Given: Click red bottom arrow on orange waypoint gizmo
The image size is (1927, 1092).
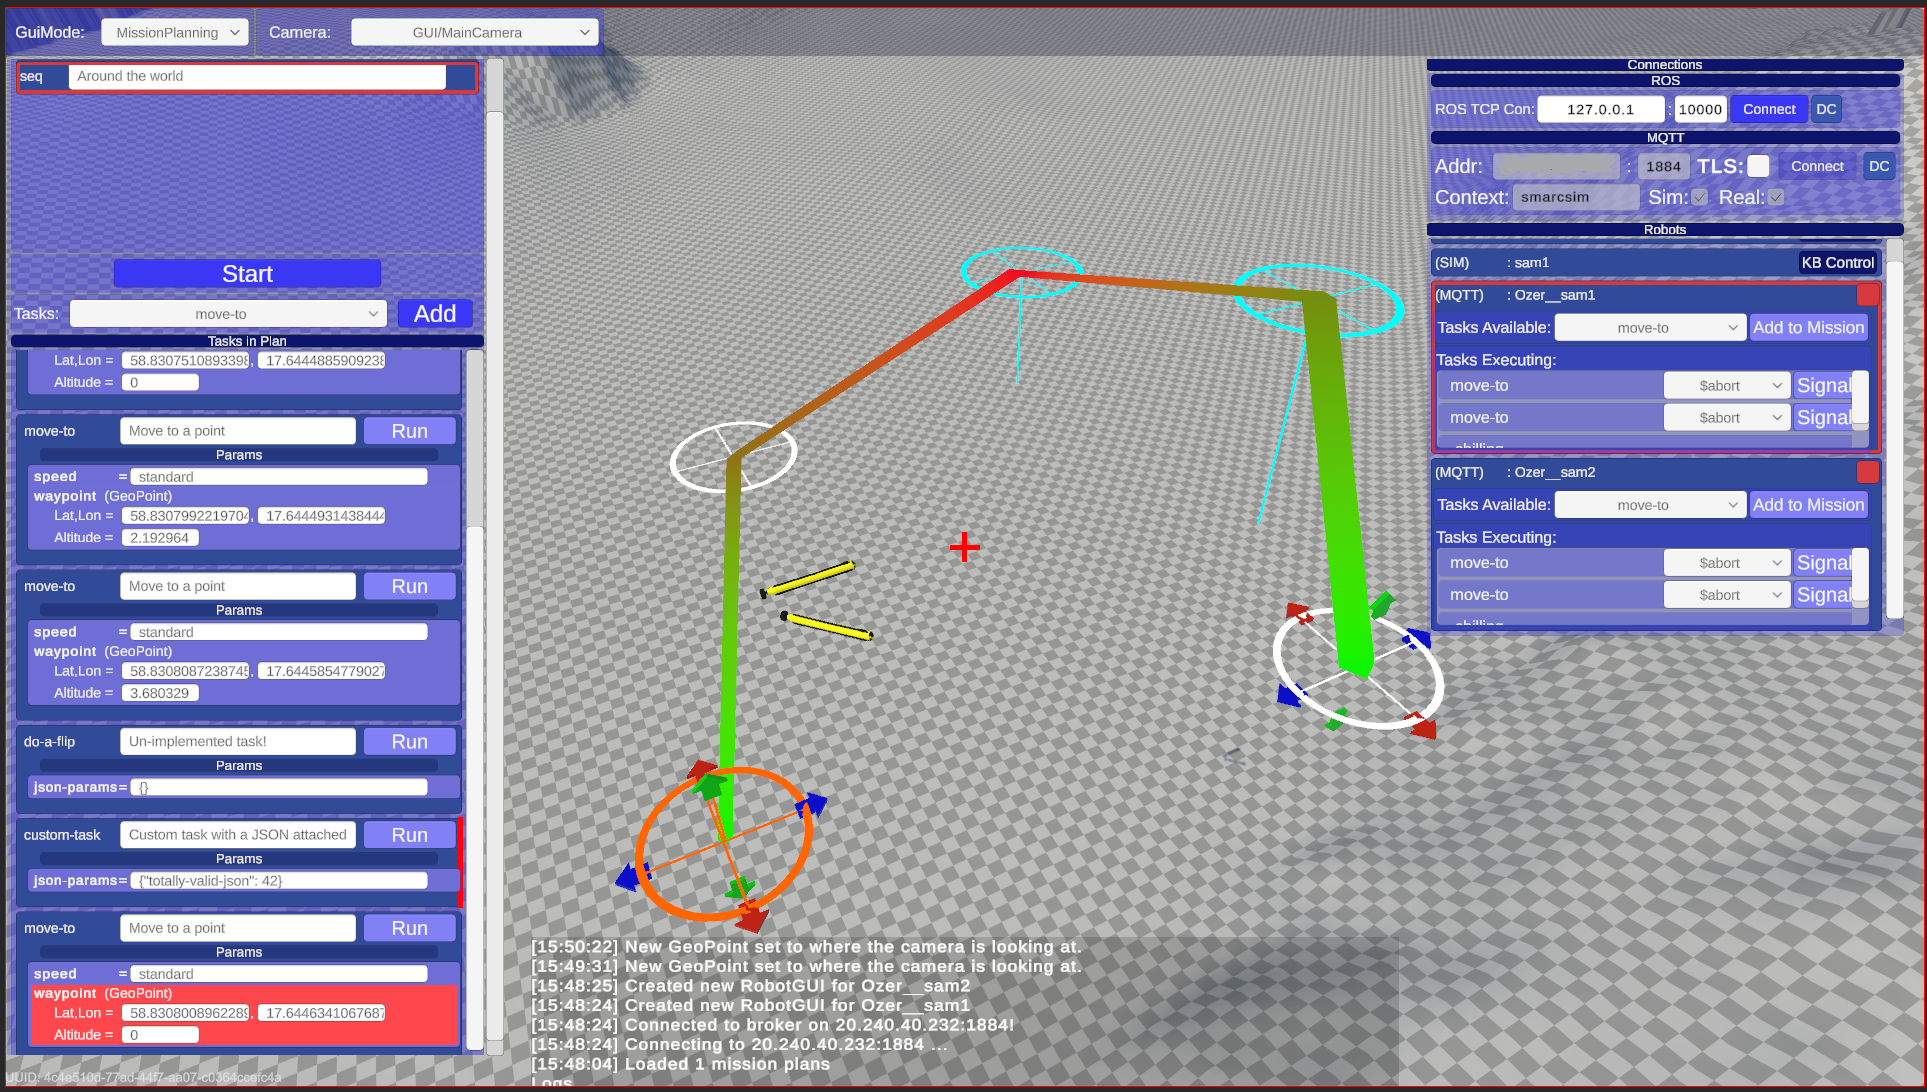Looking at the screenshot, I should point(752,917).
